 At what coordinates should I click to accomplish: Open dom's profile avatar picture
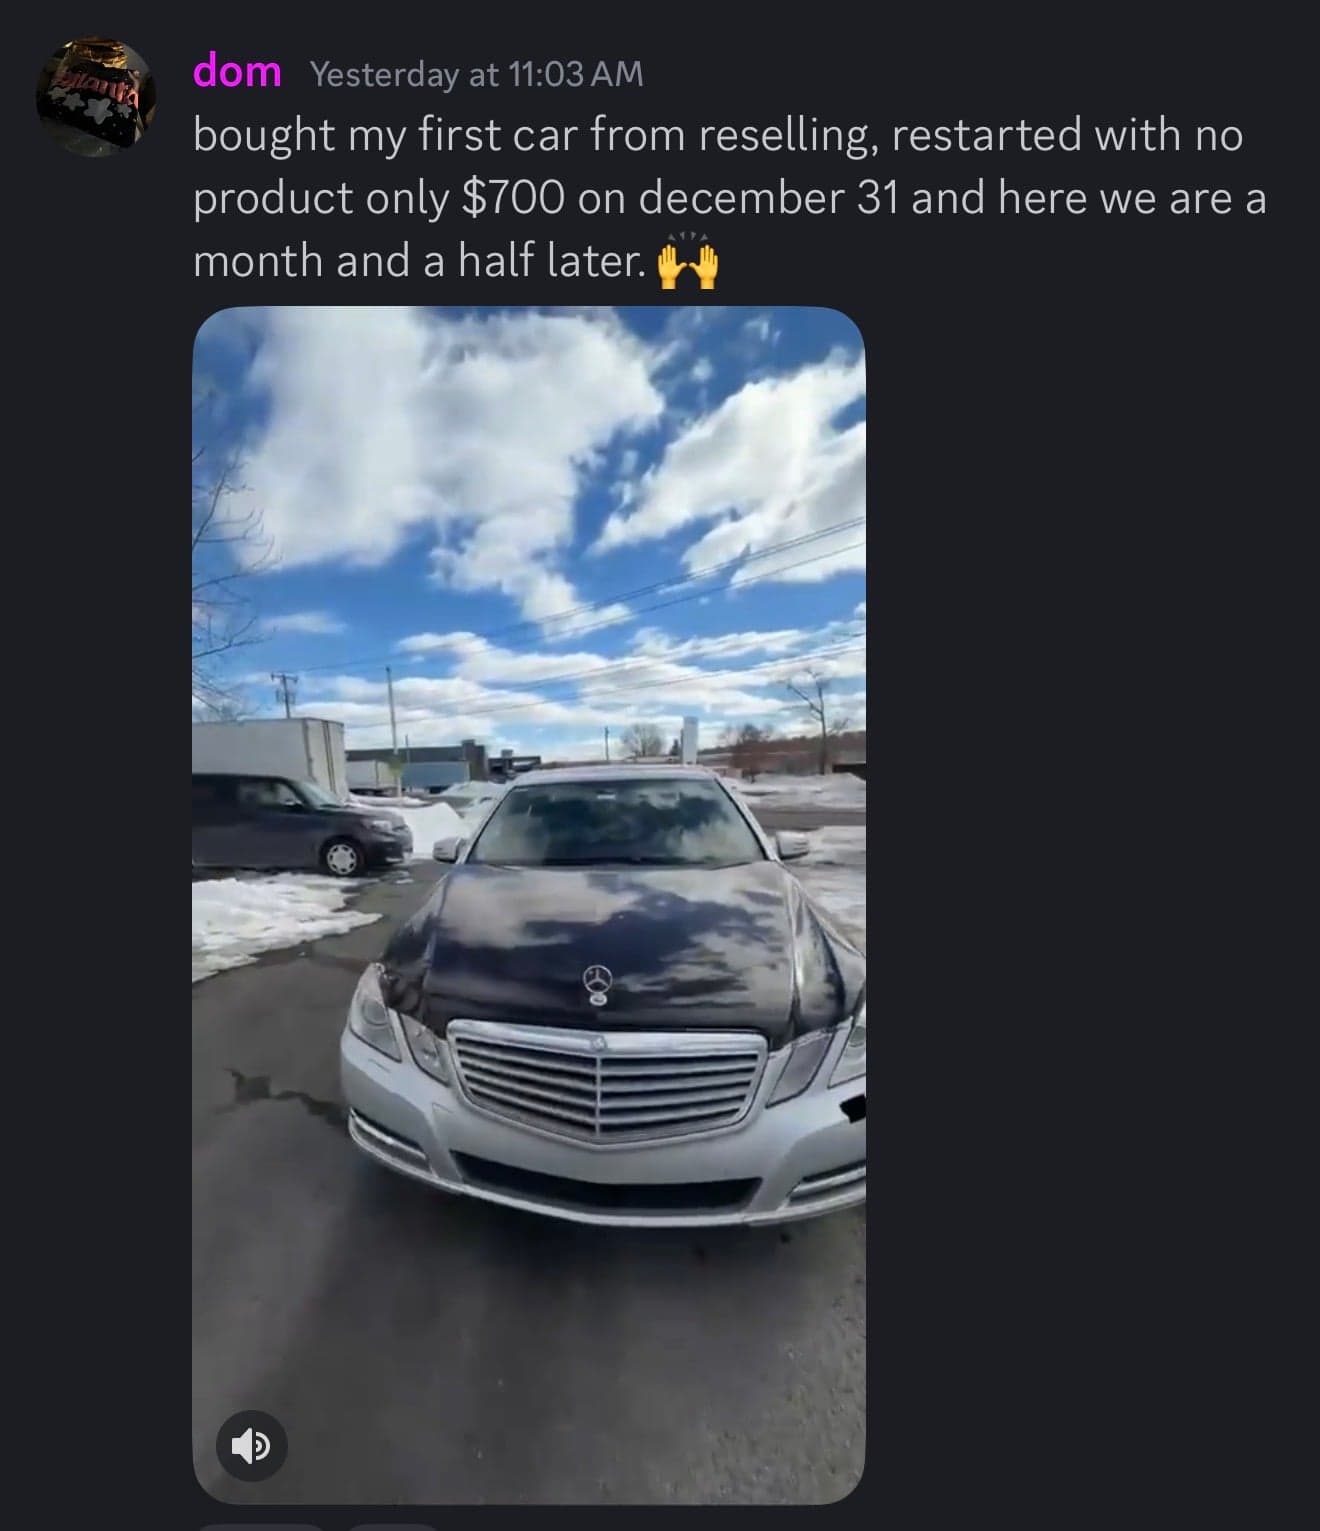[95, 97]
